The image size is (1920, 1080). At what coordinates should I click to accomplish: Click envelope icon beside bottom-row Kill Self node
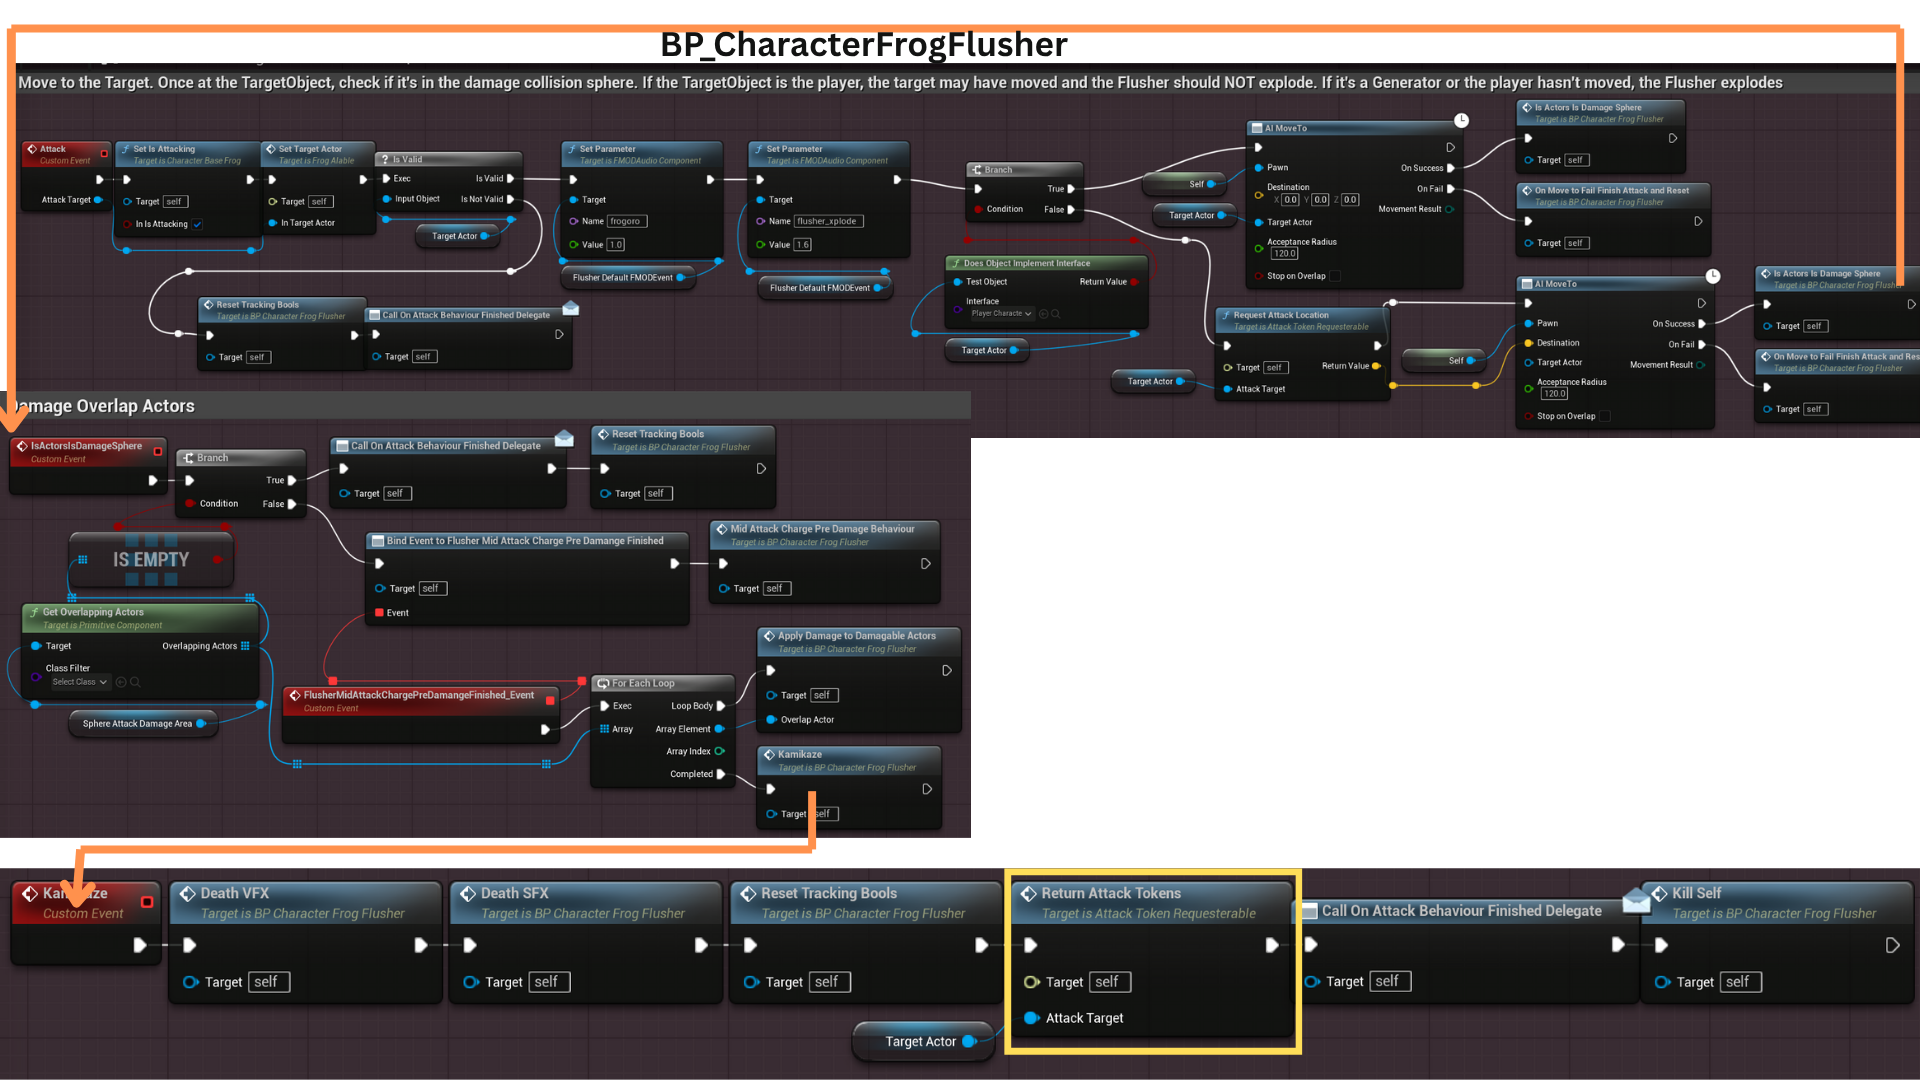coord(1636,901)
